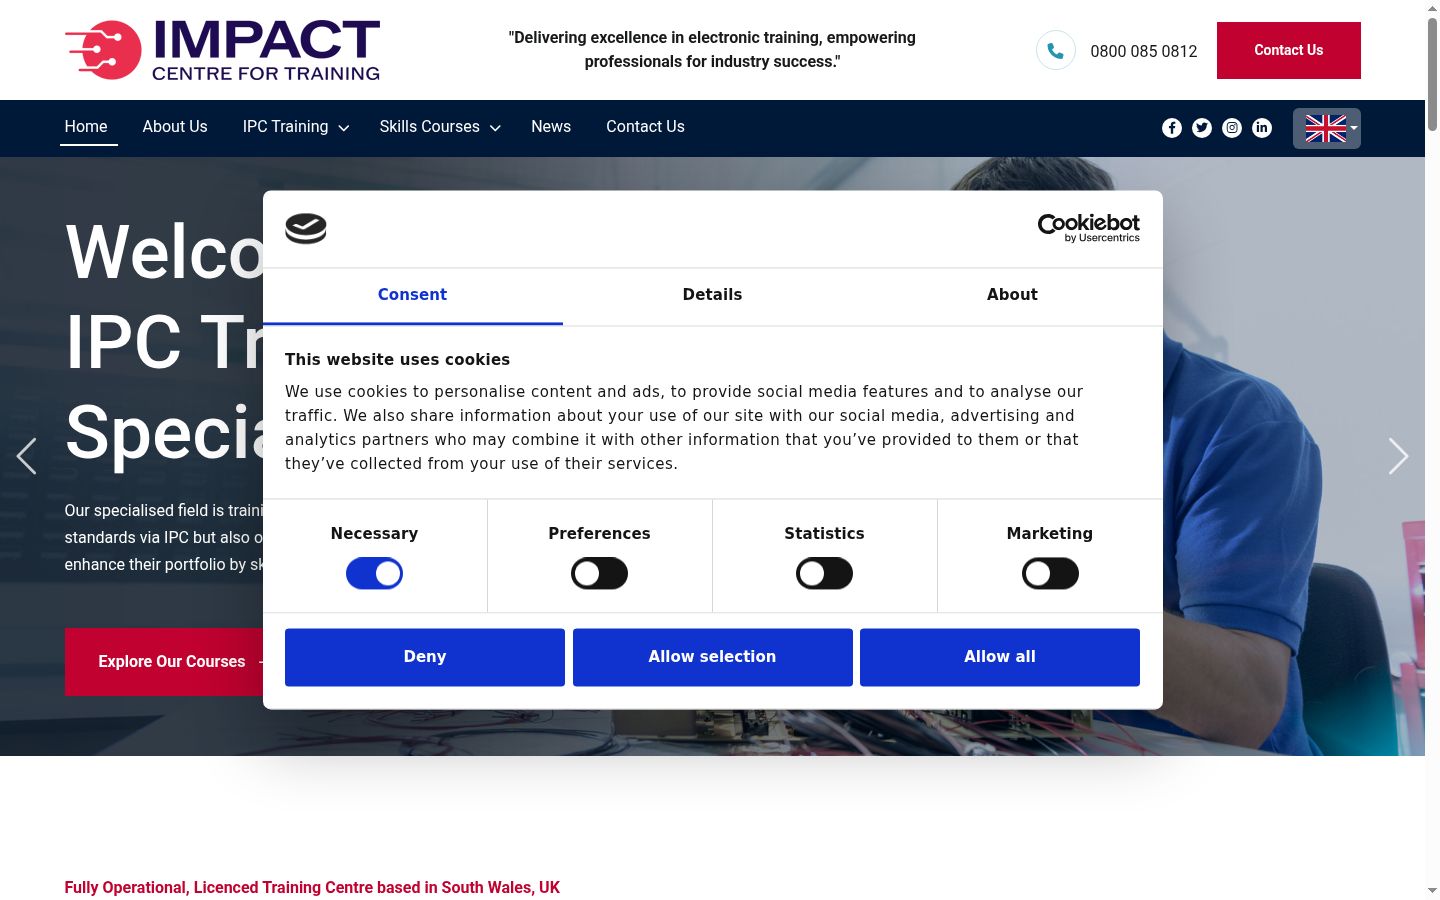Click the page vertical scrollbar thumb

1432,73
